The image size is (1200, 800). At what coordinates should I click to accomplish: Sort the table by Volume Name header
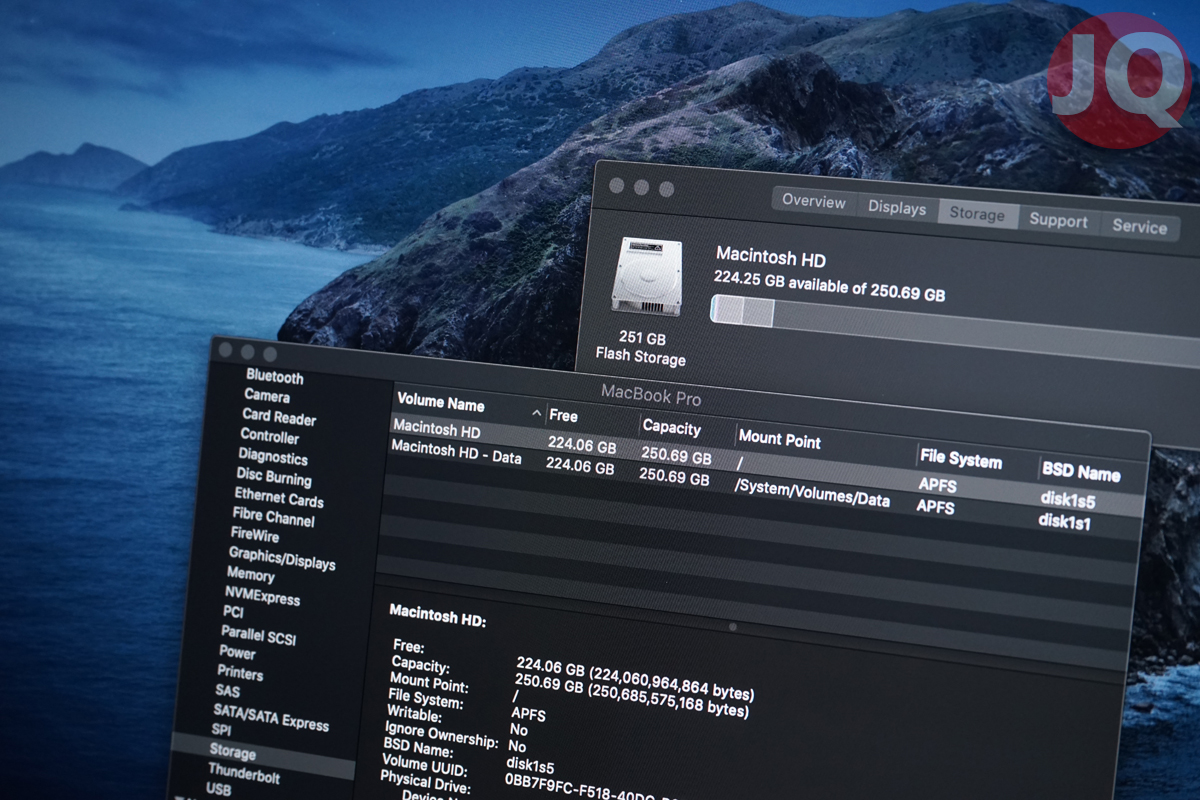pos(441,403)
